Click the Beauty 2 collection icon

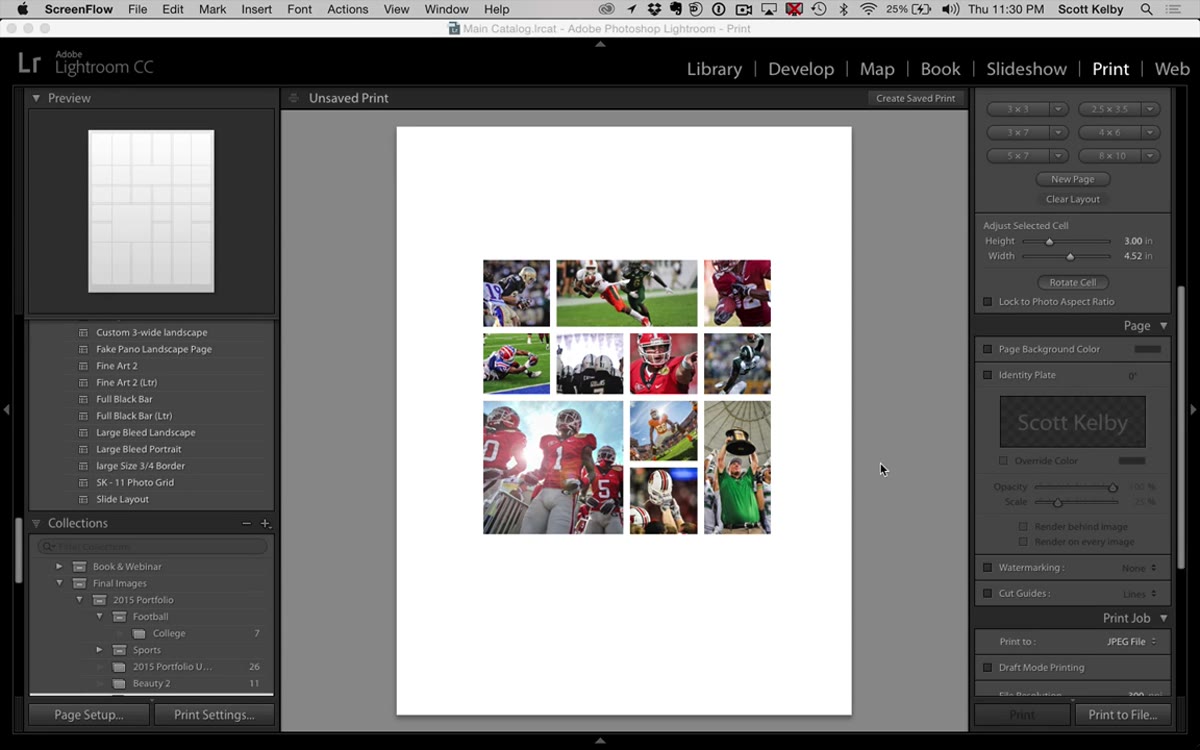(x=119, y=684)
